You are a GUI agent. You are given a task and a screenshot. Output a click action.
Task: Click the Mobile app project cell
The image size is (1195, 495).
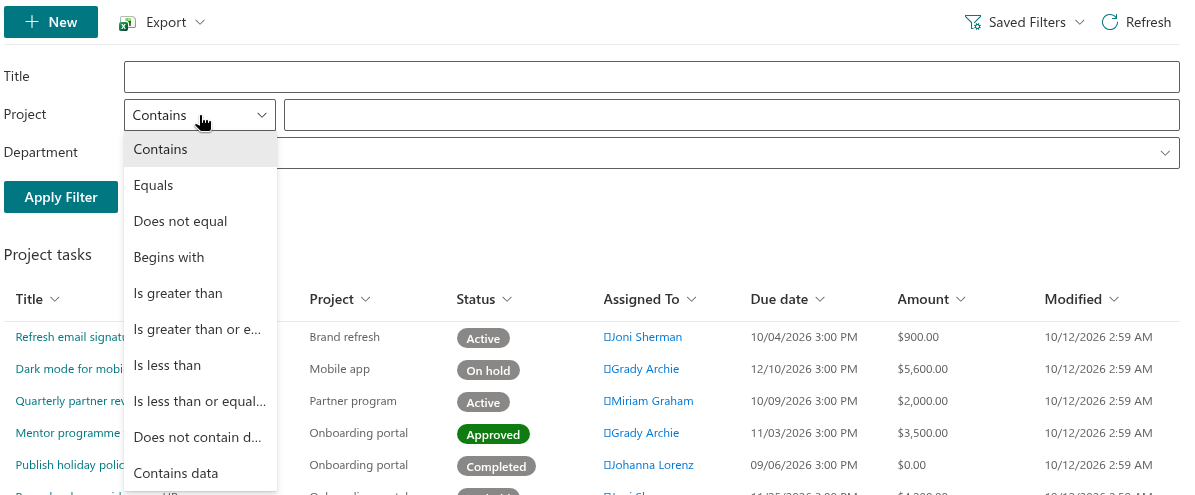click(339, 369)
